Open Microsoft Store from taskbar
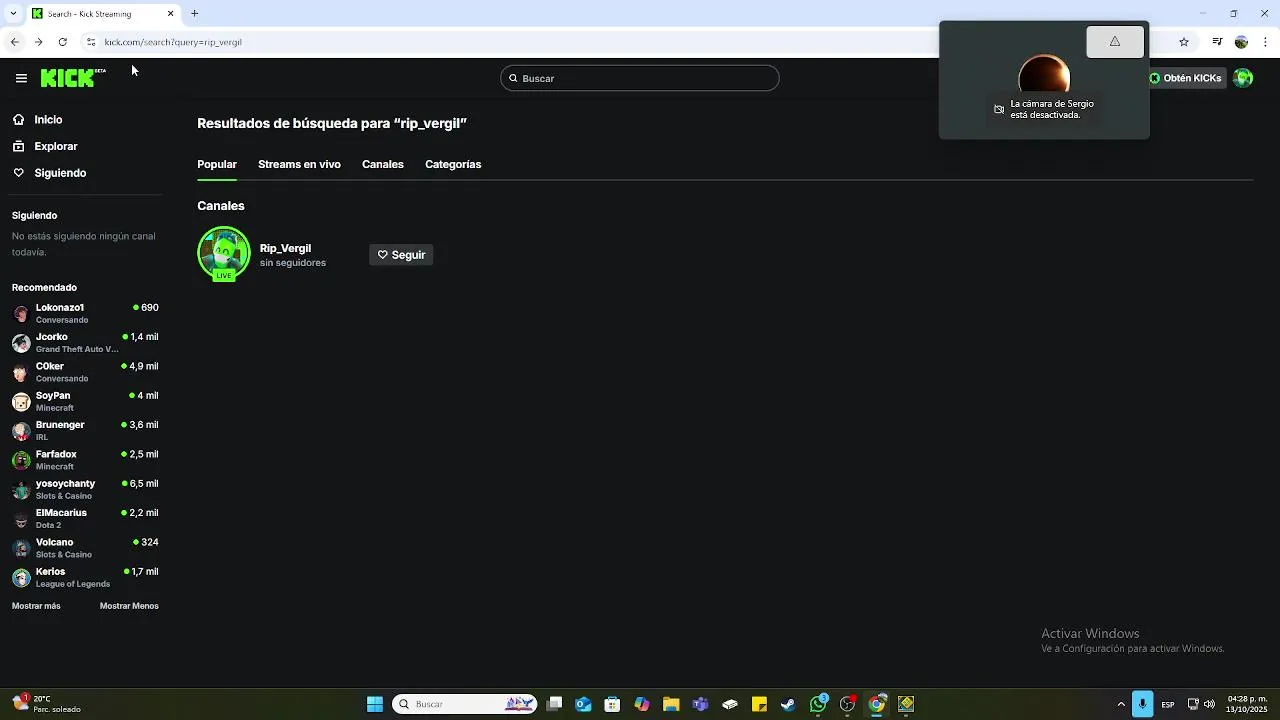The width and height of the screenshot is (1280, 720). (x=613, y=704)
